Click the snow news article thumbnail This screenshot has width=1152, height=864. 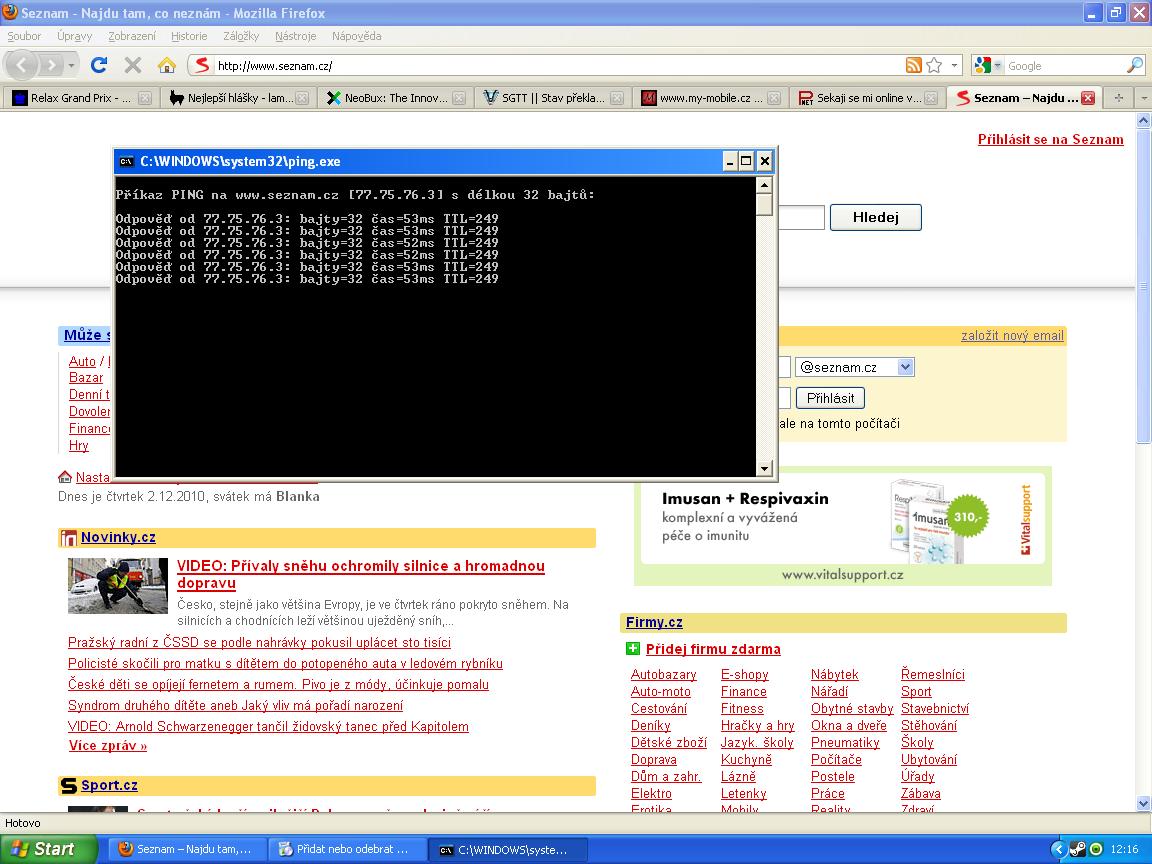[118, 586]
